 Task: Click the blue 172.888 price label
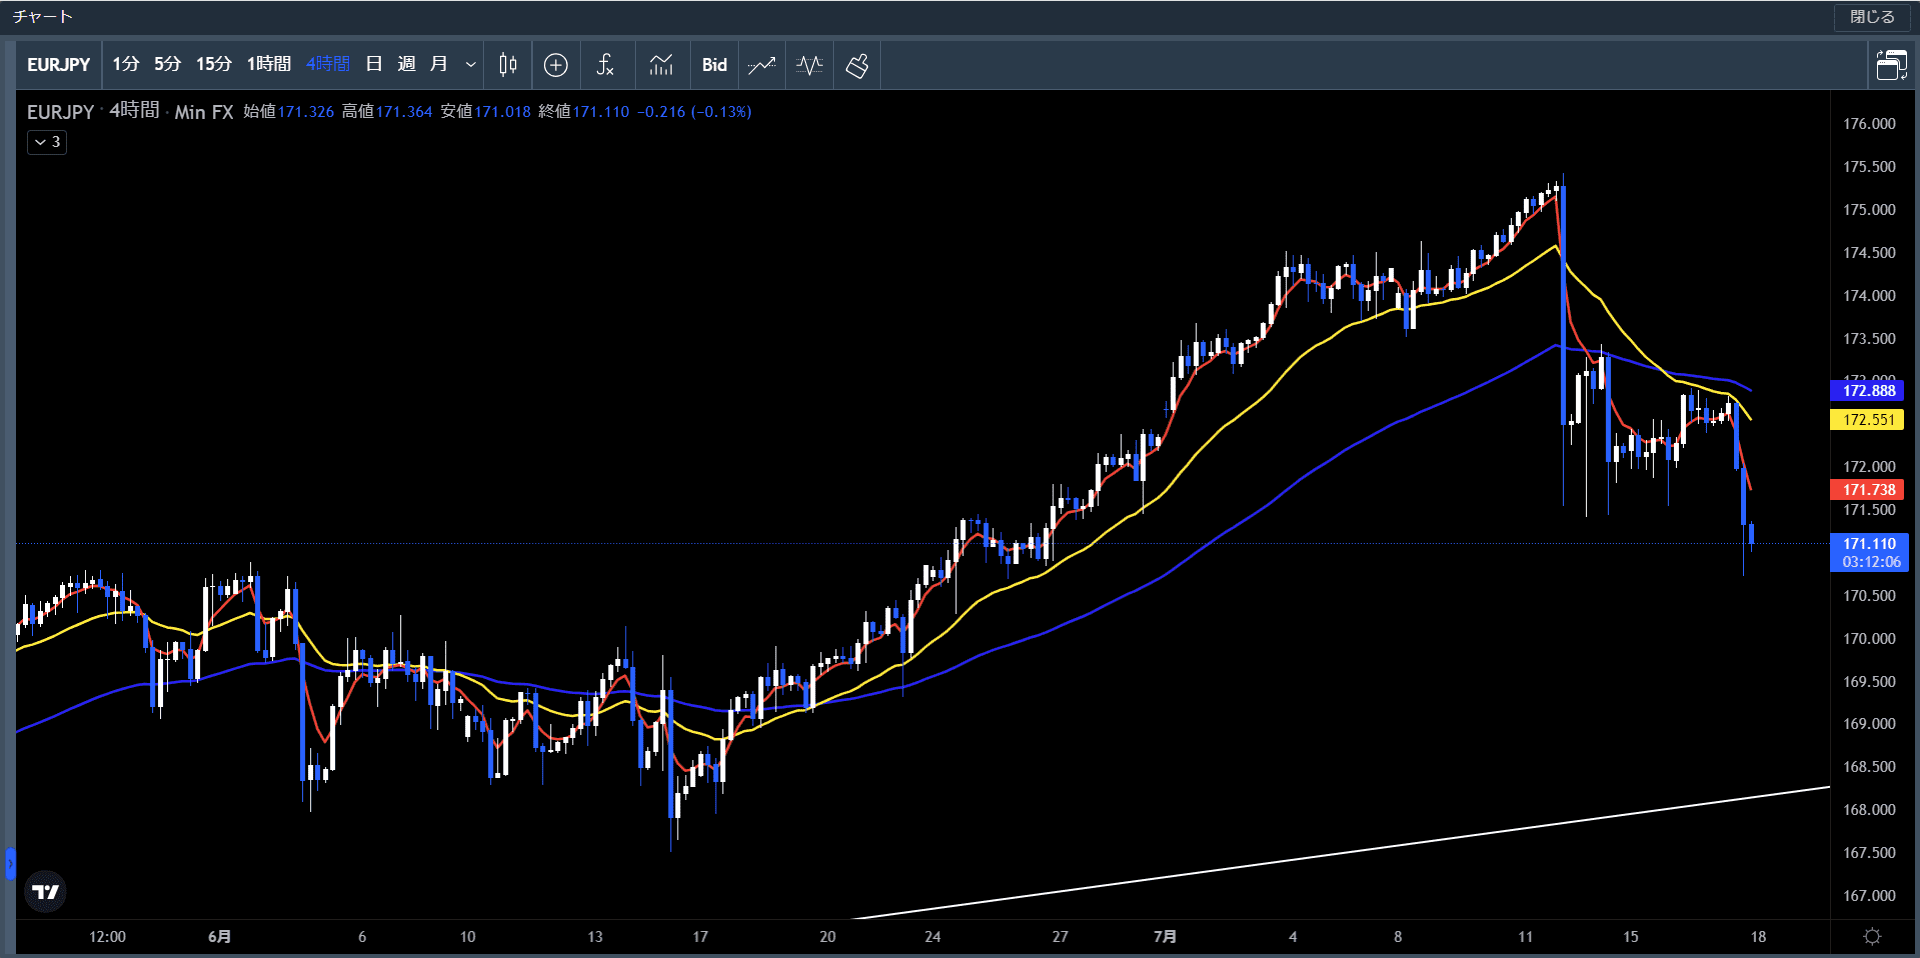click(1867, 391)
